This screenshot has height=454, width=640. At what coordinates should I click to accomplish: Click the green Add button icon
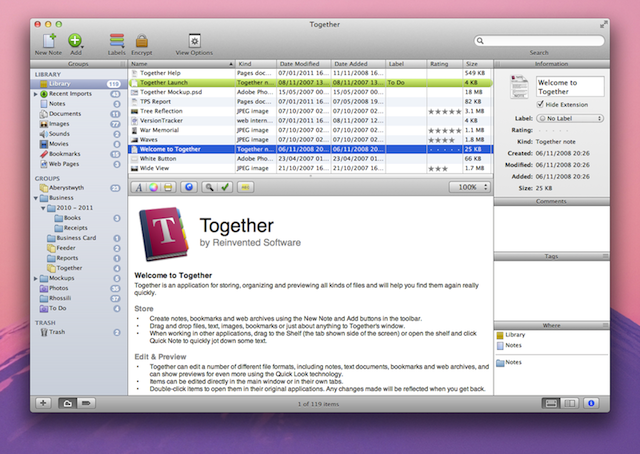pyautogui.click(x=76, y=39)
